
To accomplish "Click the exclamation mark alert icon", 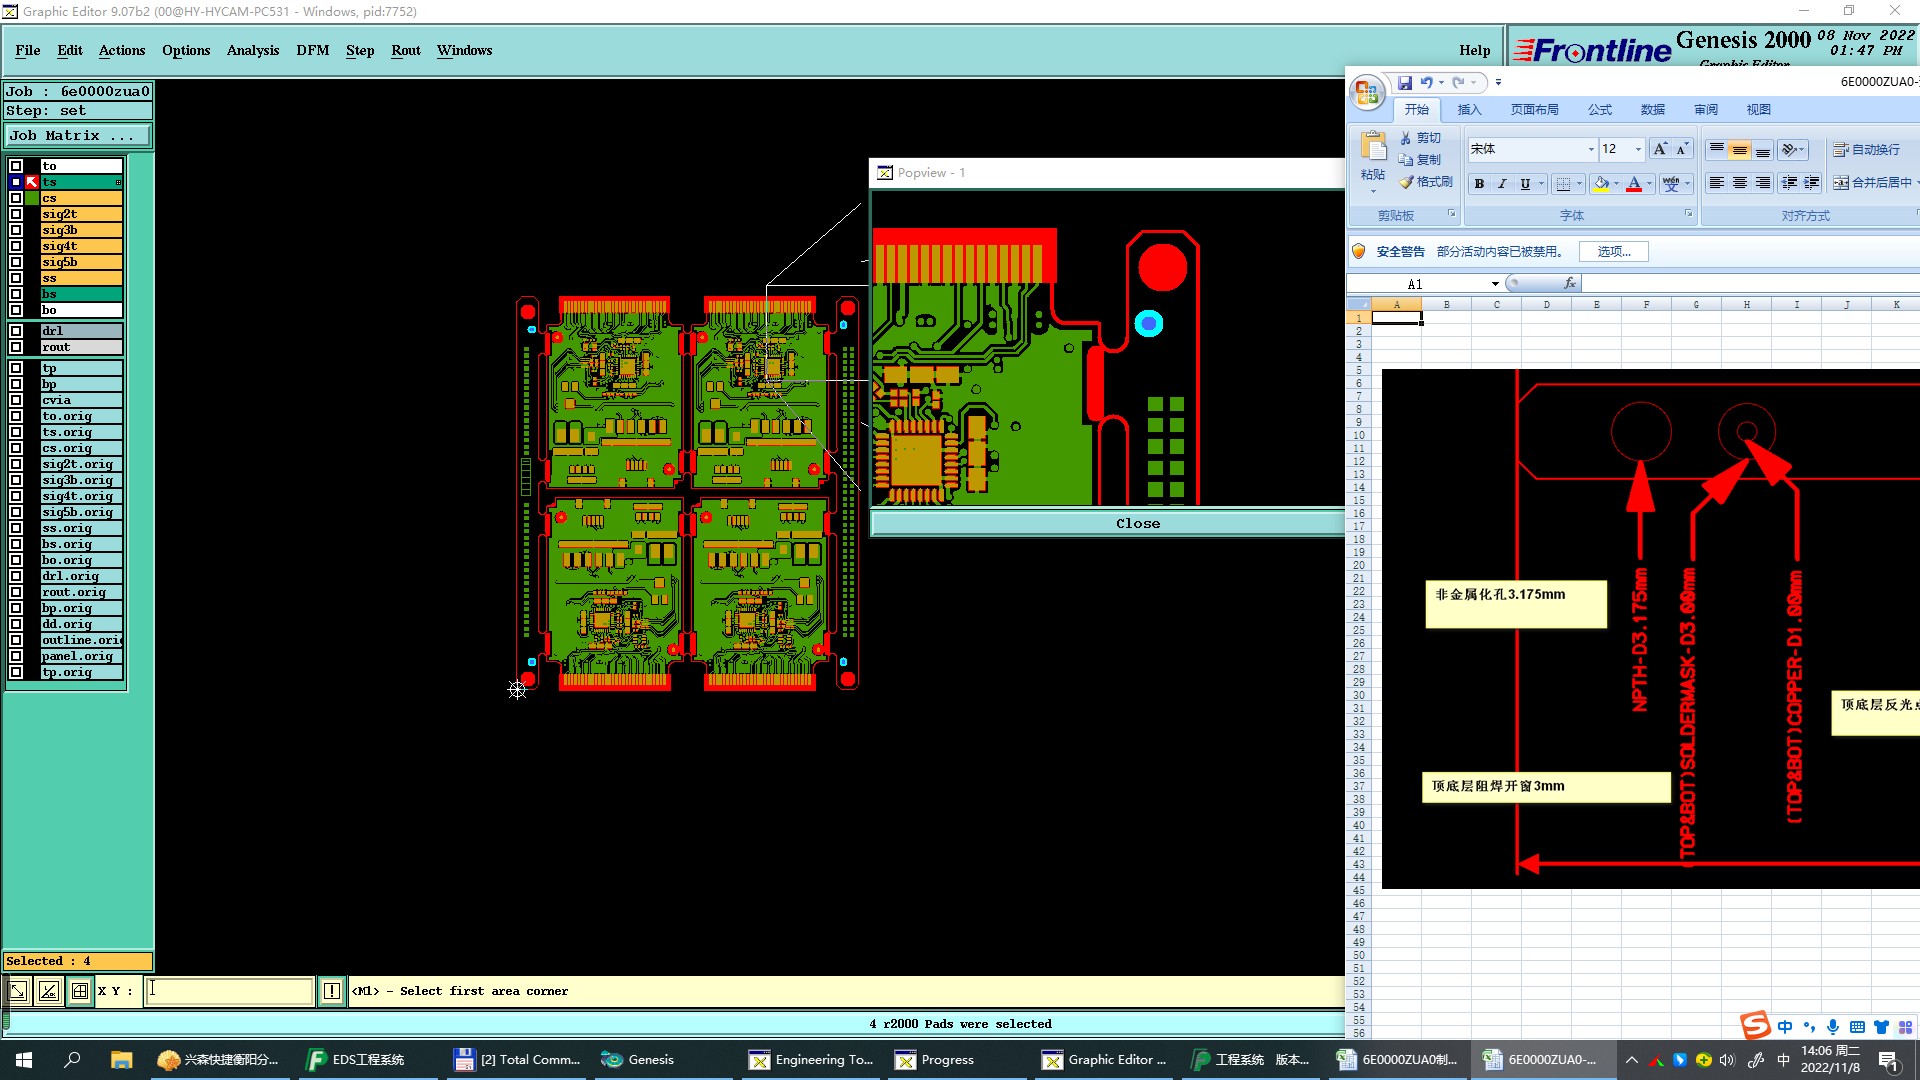I will [x=332, y=991].
